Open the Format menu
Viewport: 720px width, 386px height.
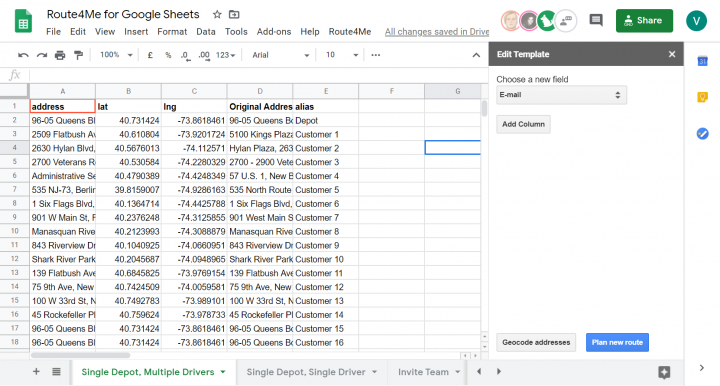click(x=172, y=32)
